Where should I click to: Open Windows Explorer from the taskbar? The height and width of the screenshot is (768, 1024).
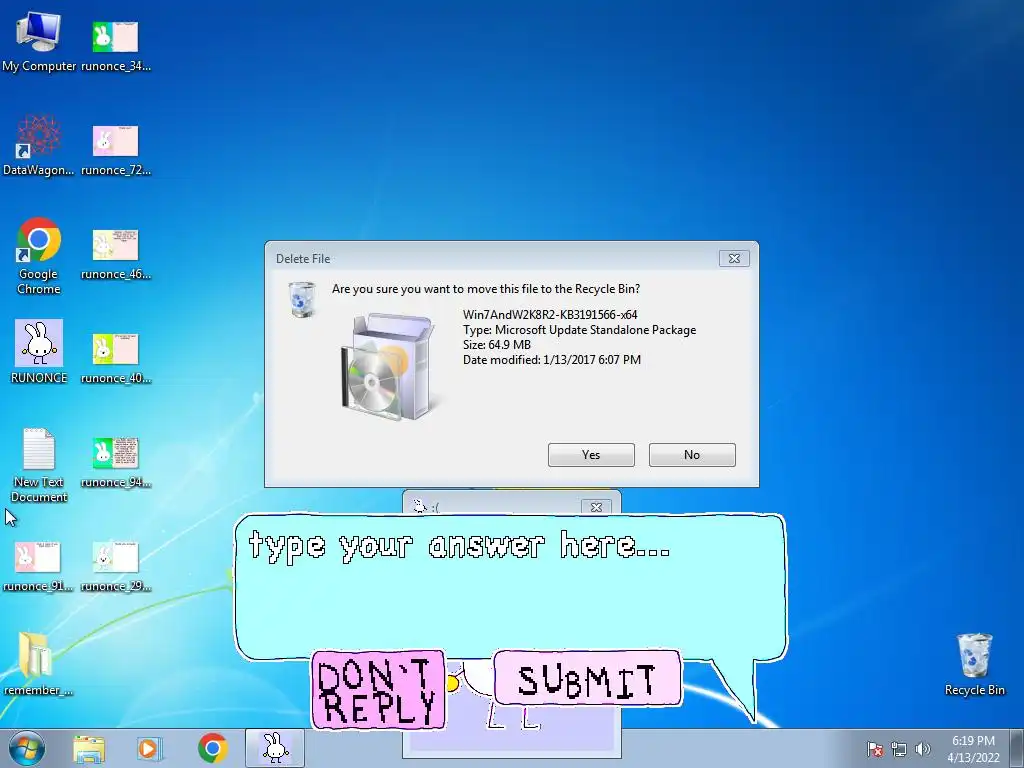pos(89,748)
